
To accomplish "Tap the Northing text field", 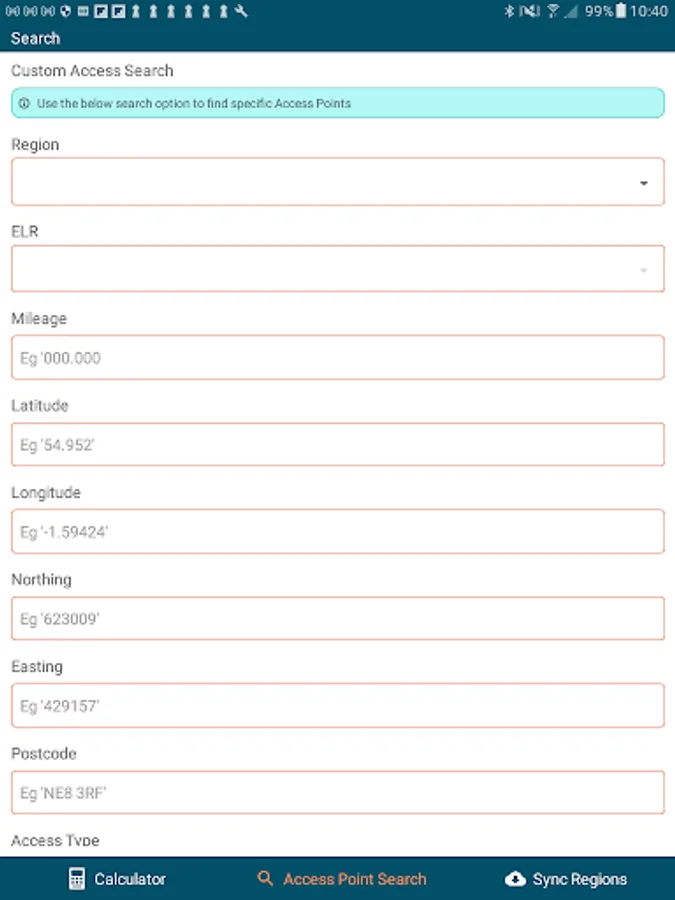I will [x=337, y=618].
